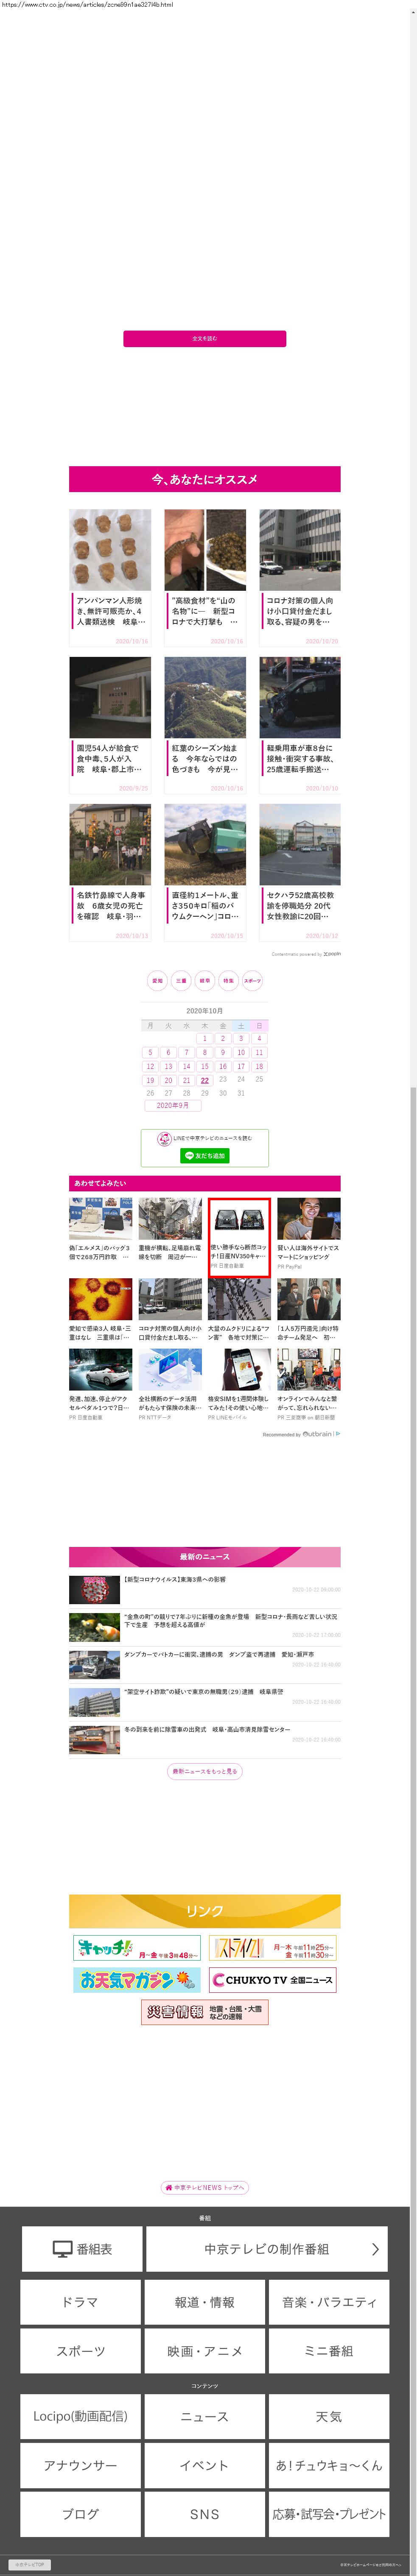Click the 全文を読む read-full-article button
Screen dimensions: 417x2576
[204, 338]
